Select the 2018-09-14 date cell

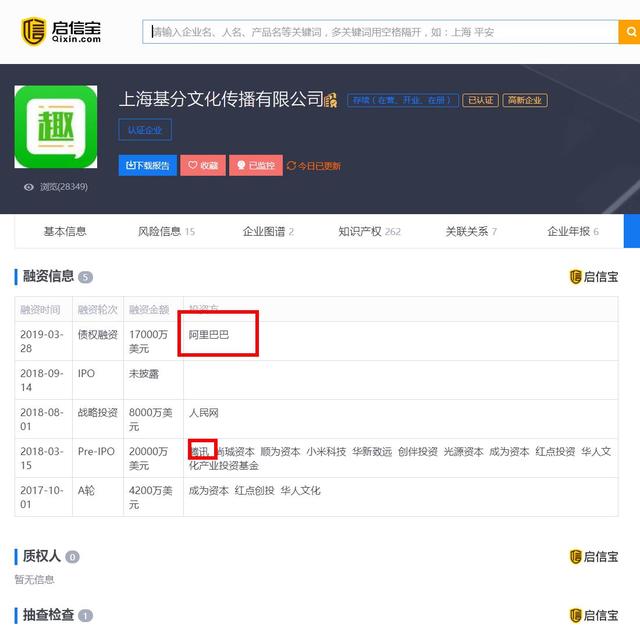(x=42, y=380)
